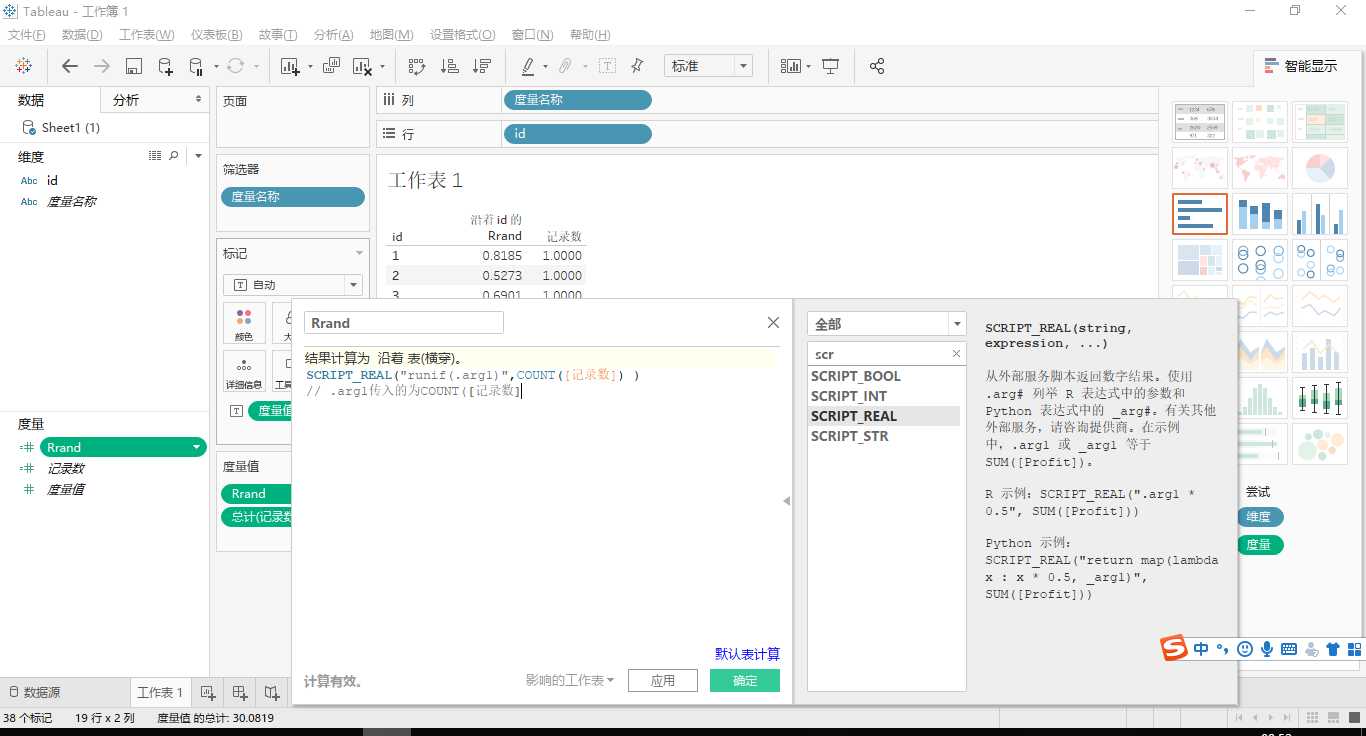Viewport: 1366px width, 736px height.
Task: Click the 默认表计算 link
Action: pos(747,654)
